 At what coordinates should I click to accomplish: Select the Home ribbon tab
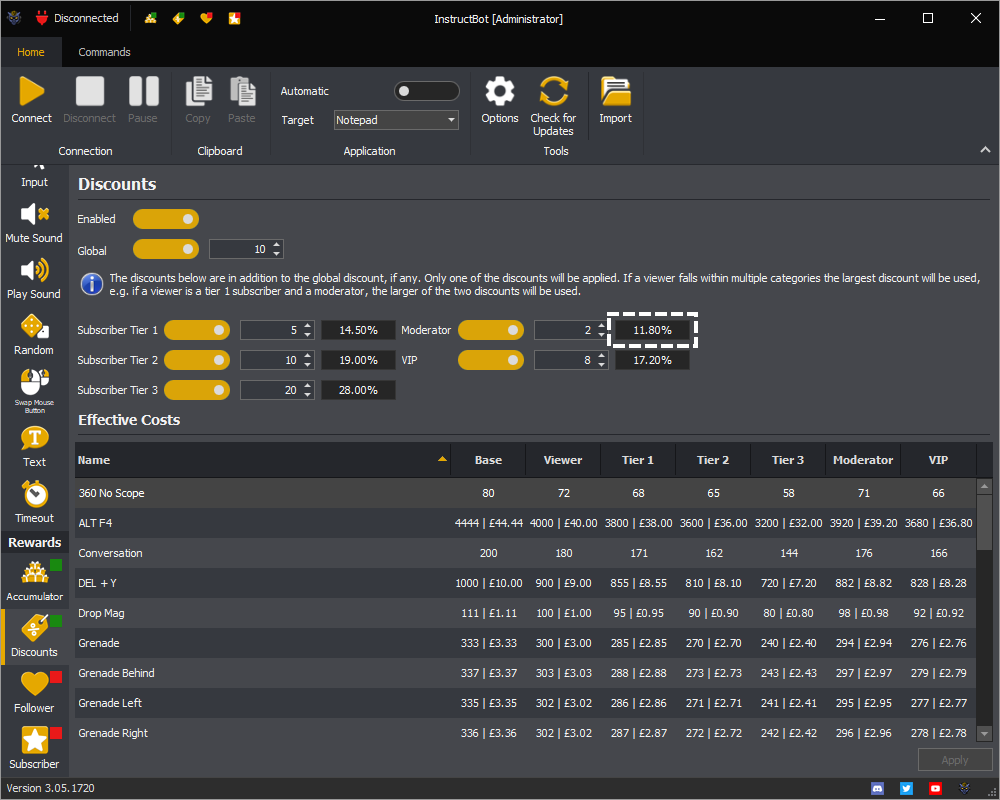pyautogui.click(x=31, y=52)
